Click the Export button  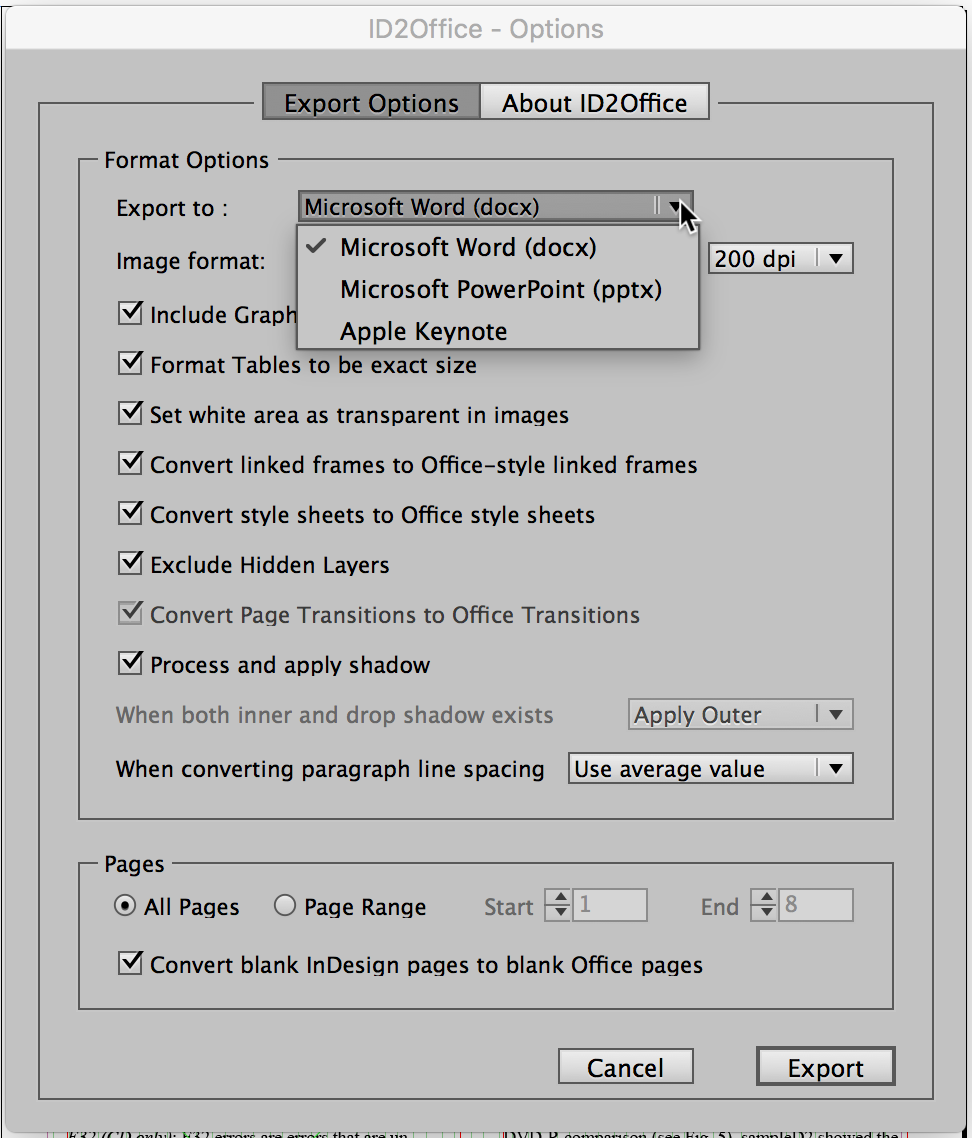pos(825,1068)
